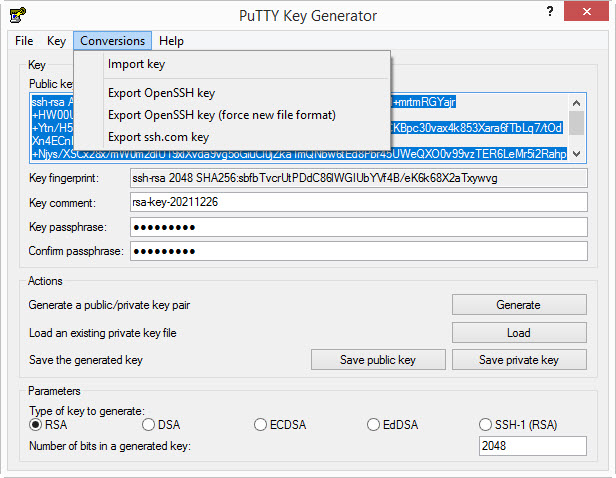Focus the Key passphrase field
616x478 pixels.
point(359,227)
